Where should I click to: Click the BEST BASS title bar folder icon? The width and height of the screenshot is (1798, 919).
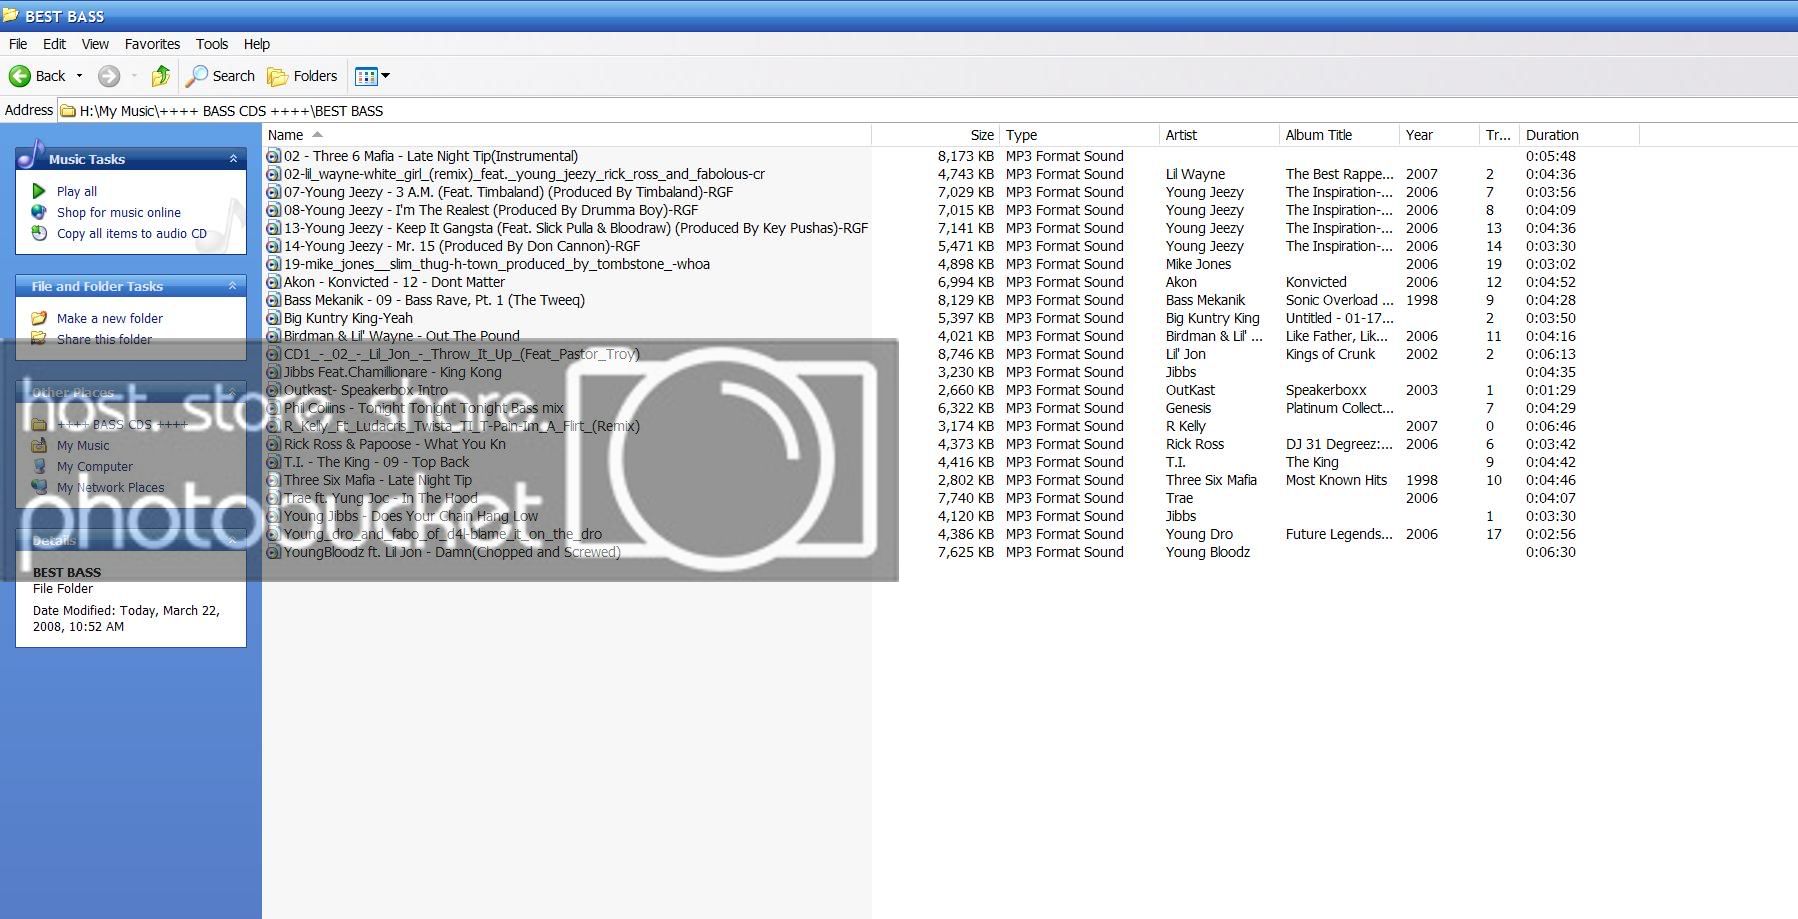tap(11, 16)
